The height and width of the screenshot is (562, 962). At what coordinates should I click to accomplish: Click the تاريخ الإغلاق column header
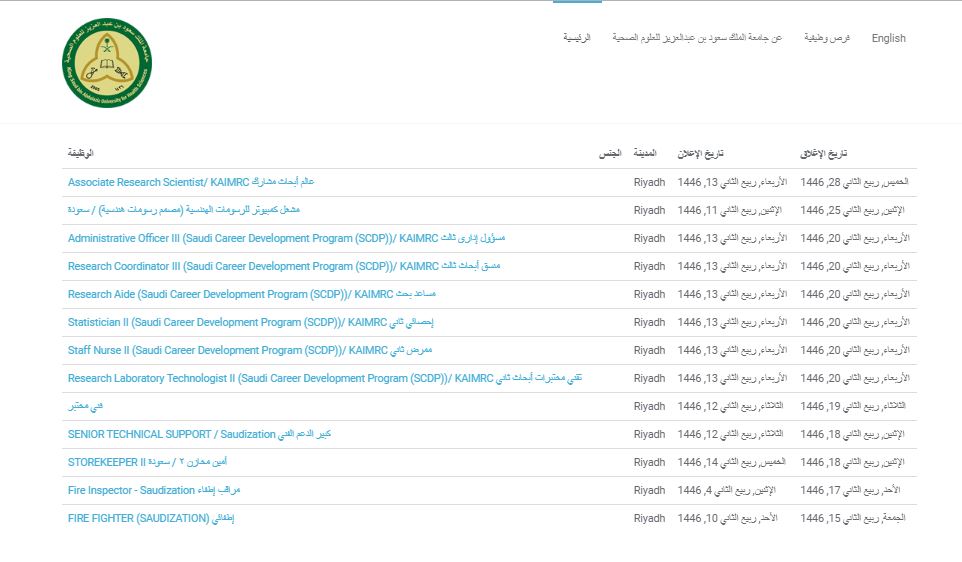[x=823, y=154]
